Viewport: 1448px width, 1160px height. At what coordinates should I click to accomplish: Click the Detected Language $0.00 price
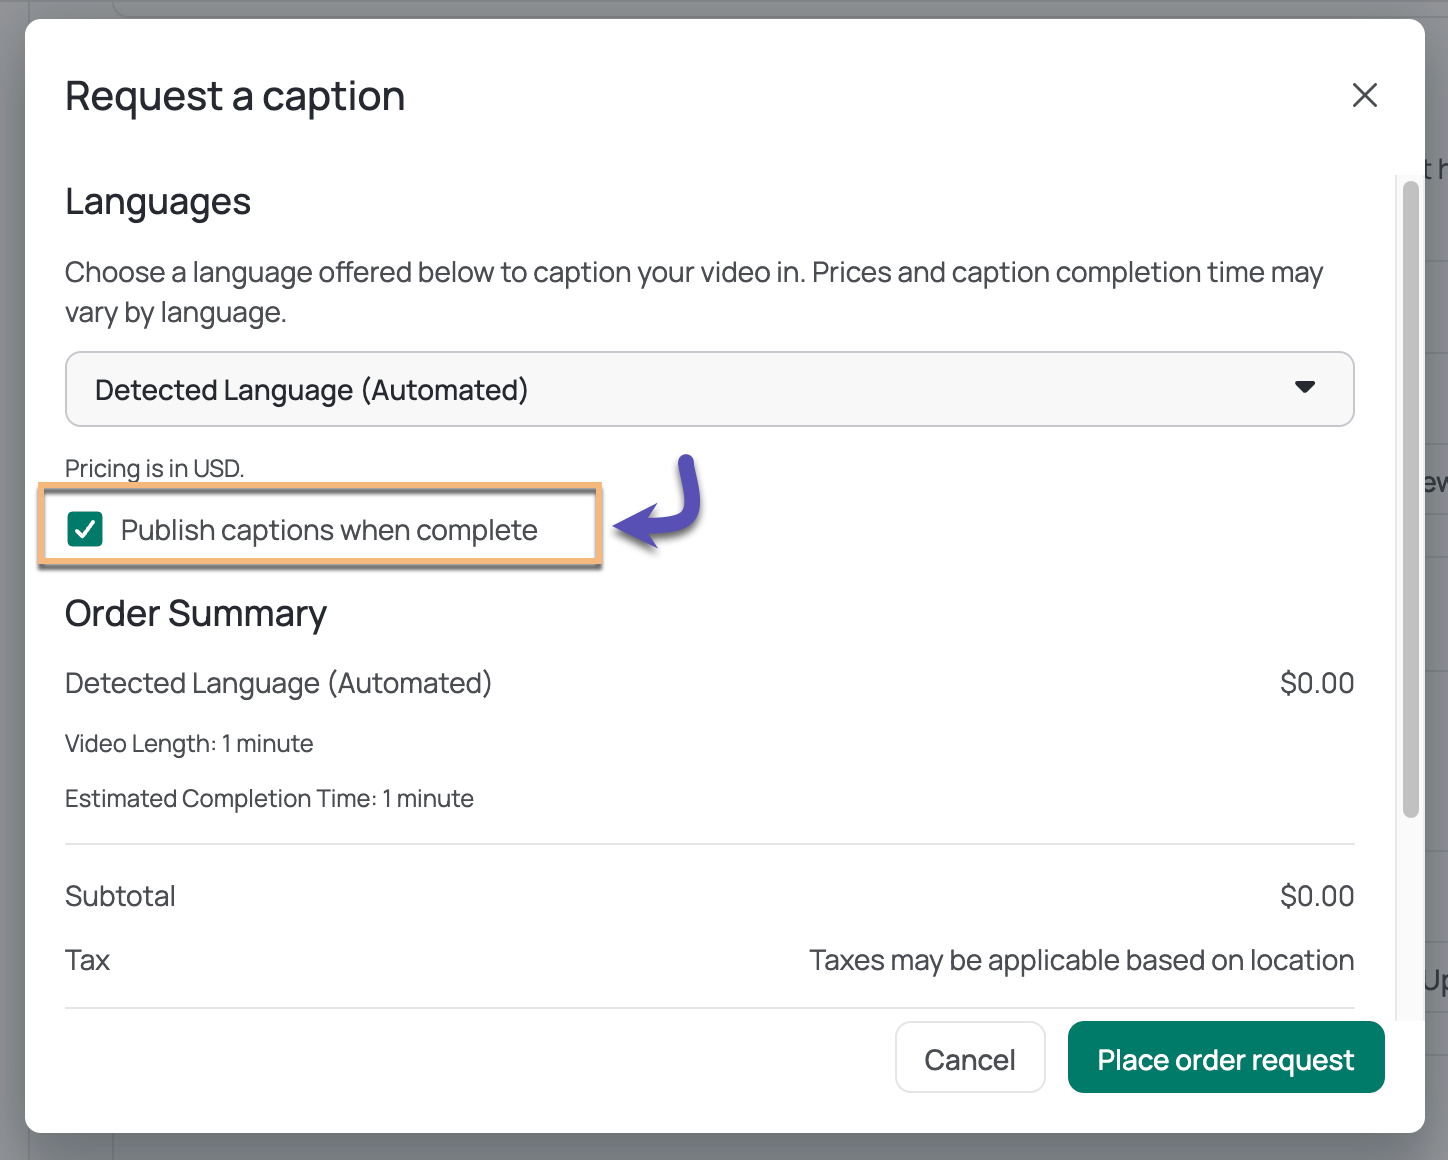(1317, 683)
